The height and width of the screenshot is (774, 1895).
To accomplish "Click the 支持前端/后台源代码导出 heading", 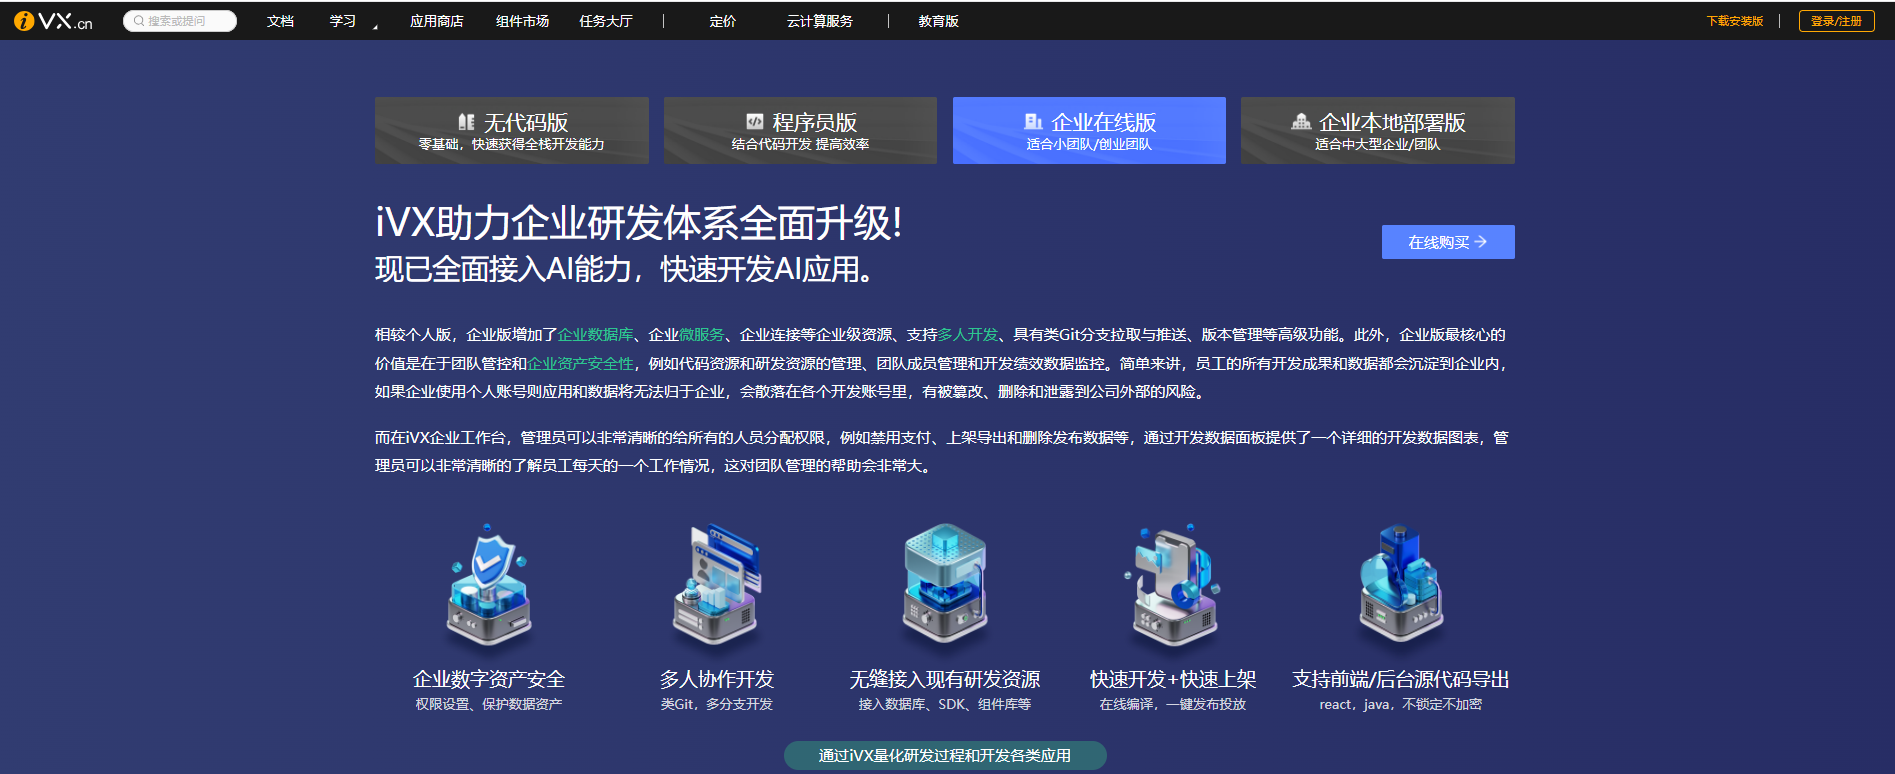I will 1401,680.
